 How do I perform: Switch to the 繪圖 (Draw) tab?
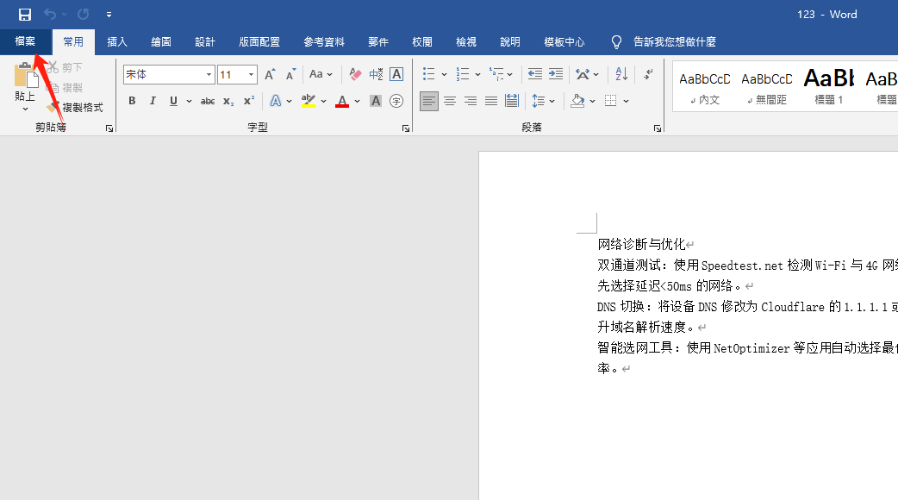(x=161, y=42)
